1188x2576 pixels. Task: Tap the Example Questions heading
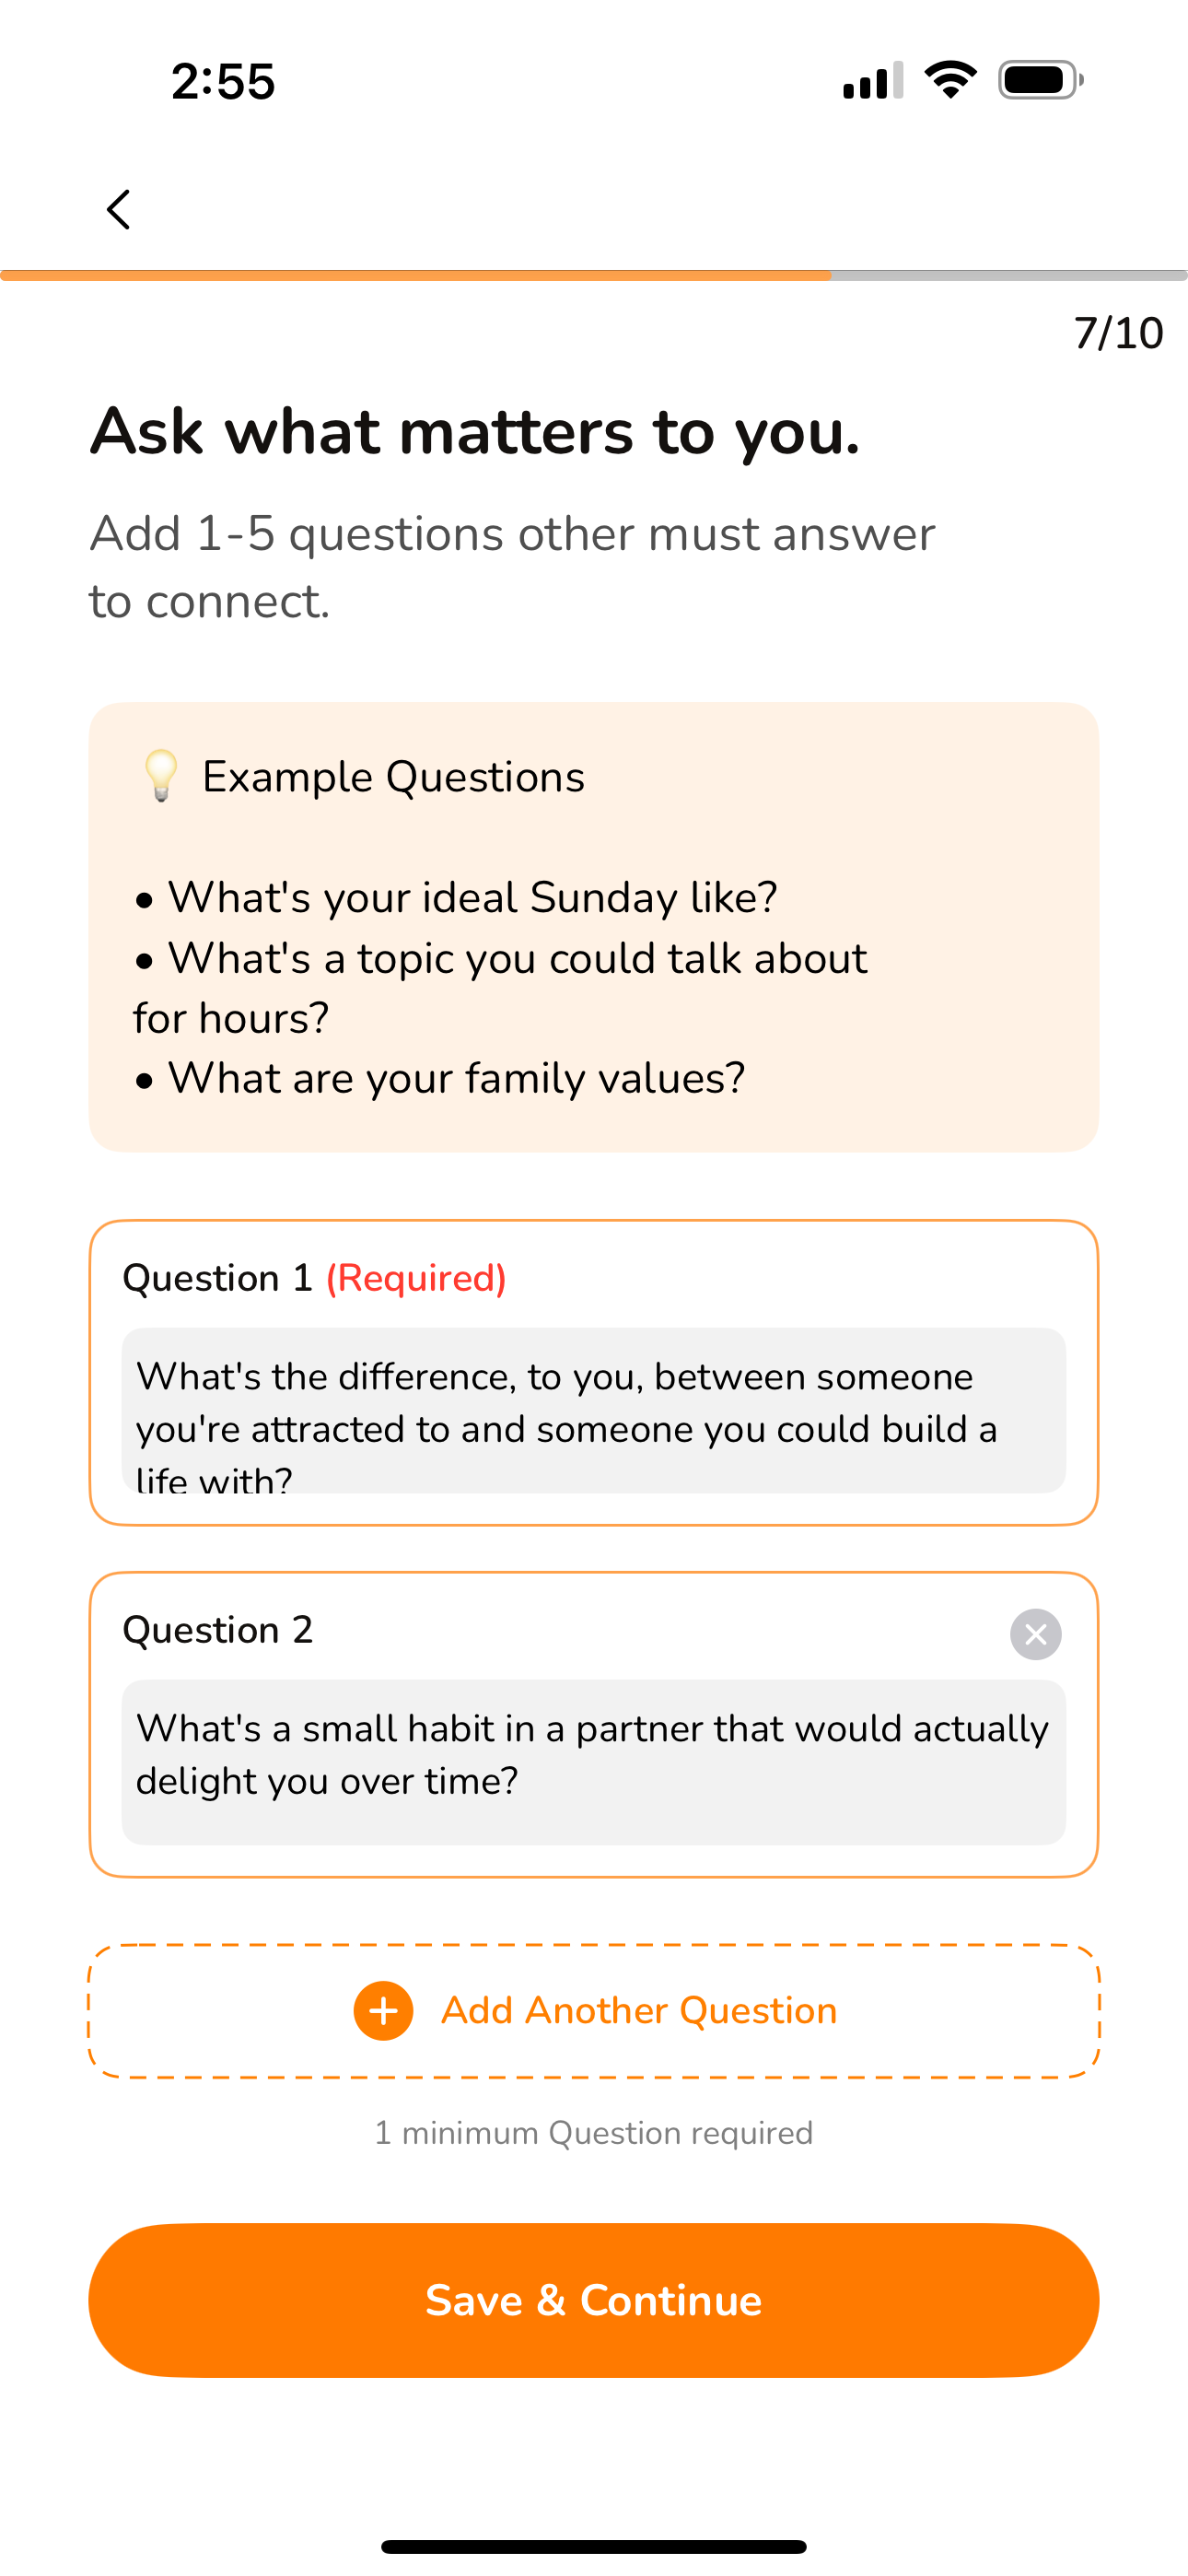tap(393, 777)
